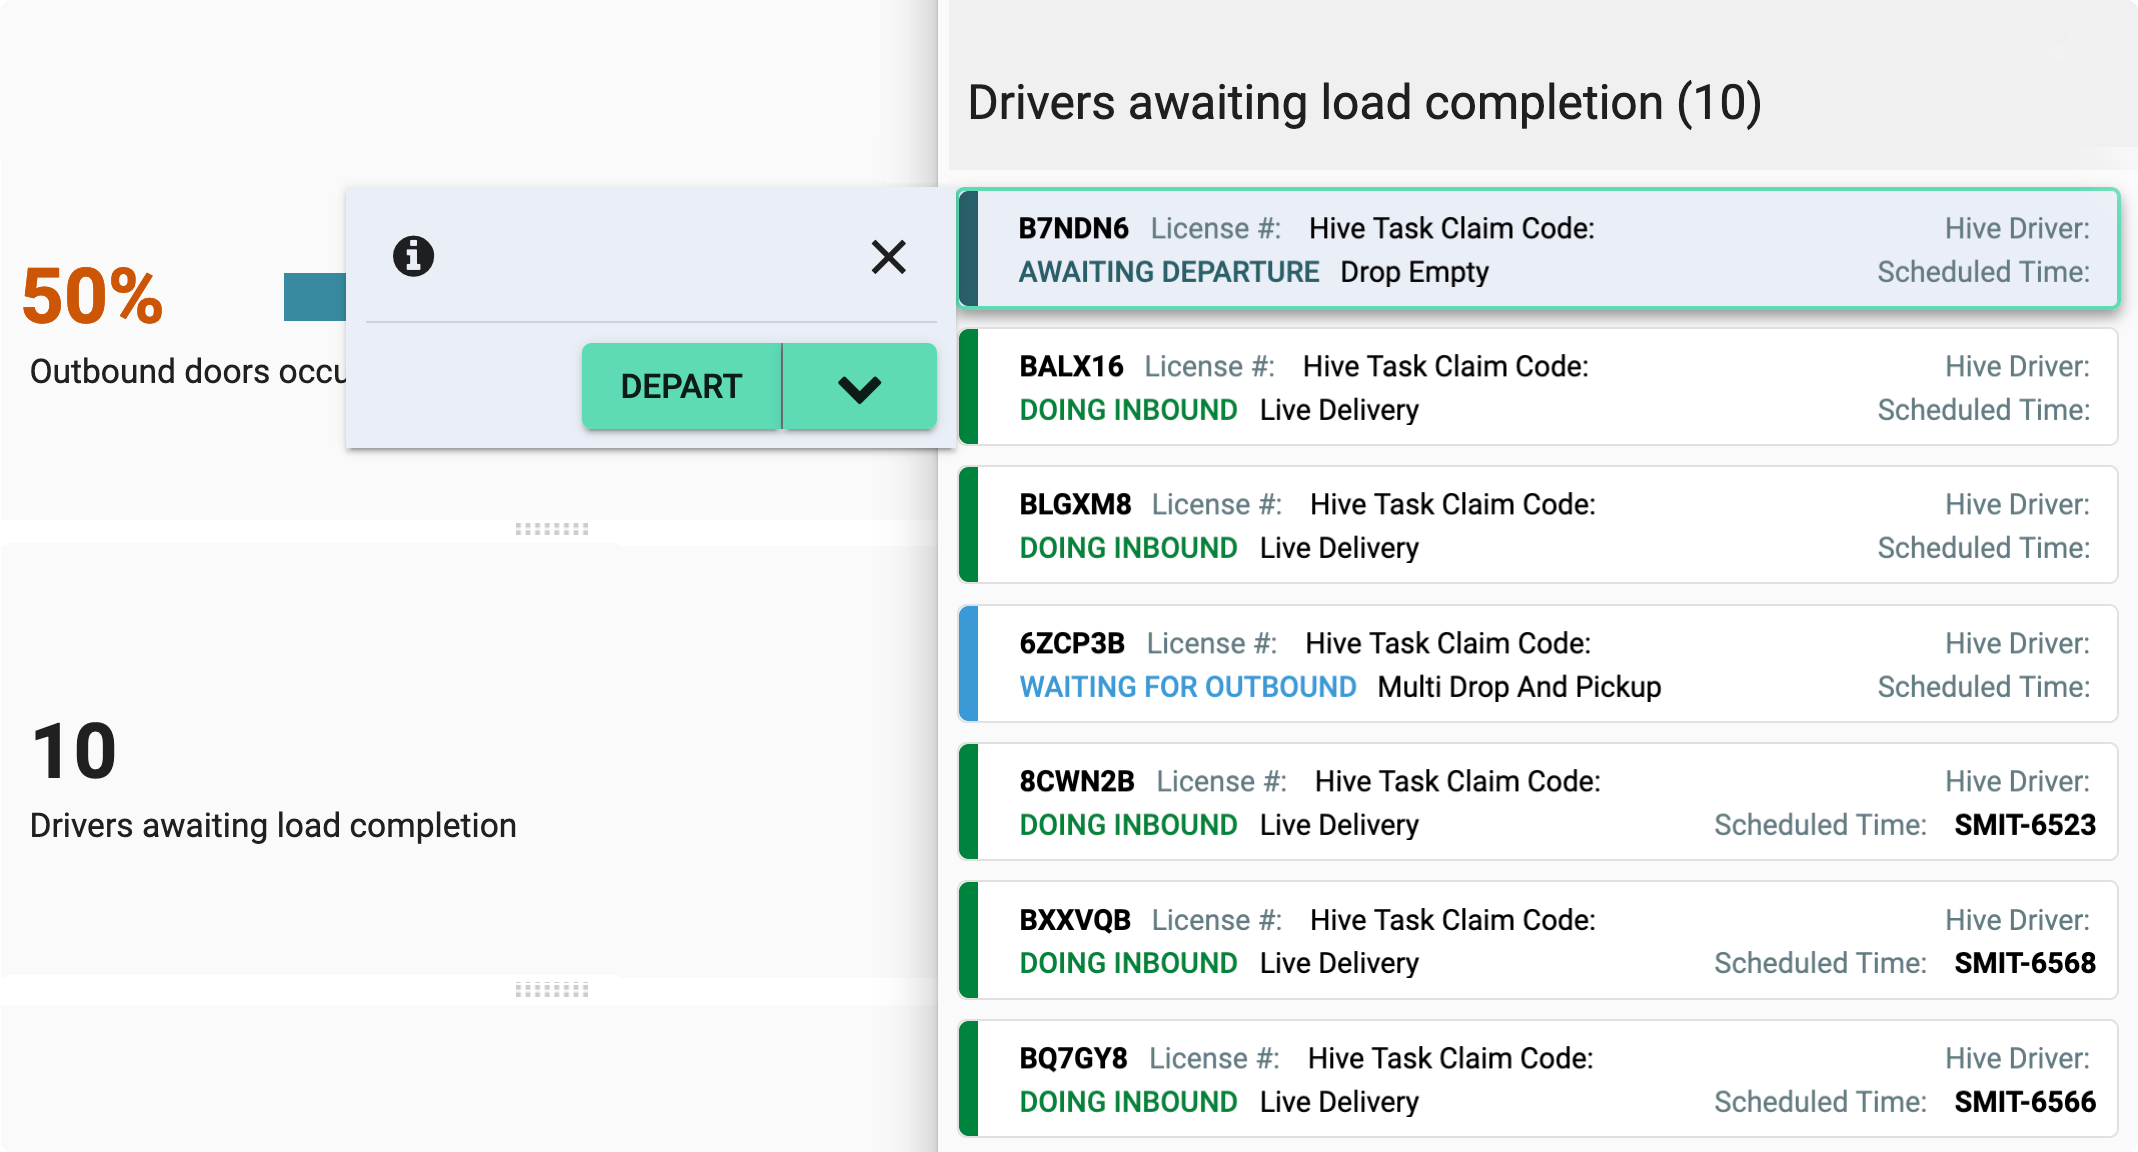Screen dimensions: 2138x1152
Task: Select the BQ7GY8 driver row
Action: click(1538, 1079)
